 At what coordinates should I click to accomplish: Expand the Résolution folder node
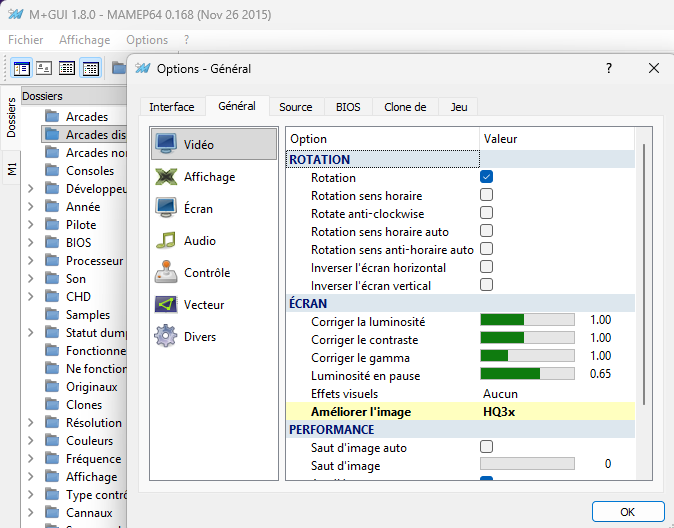(x=30, y=423)
